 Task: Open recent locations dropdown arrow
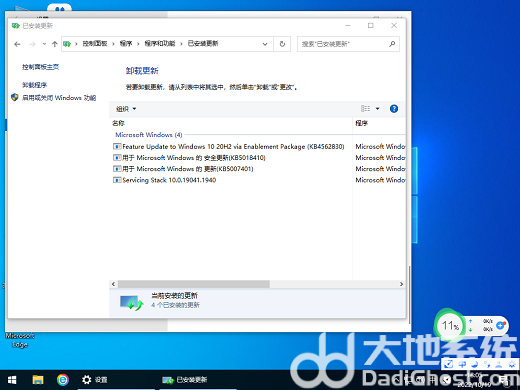pyautogui.click(x=44, y=44)
